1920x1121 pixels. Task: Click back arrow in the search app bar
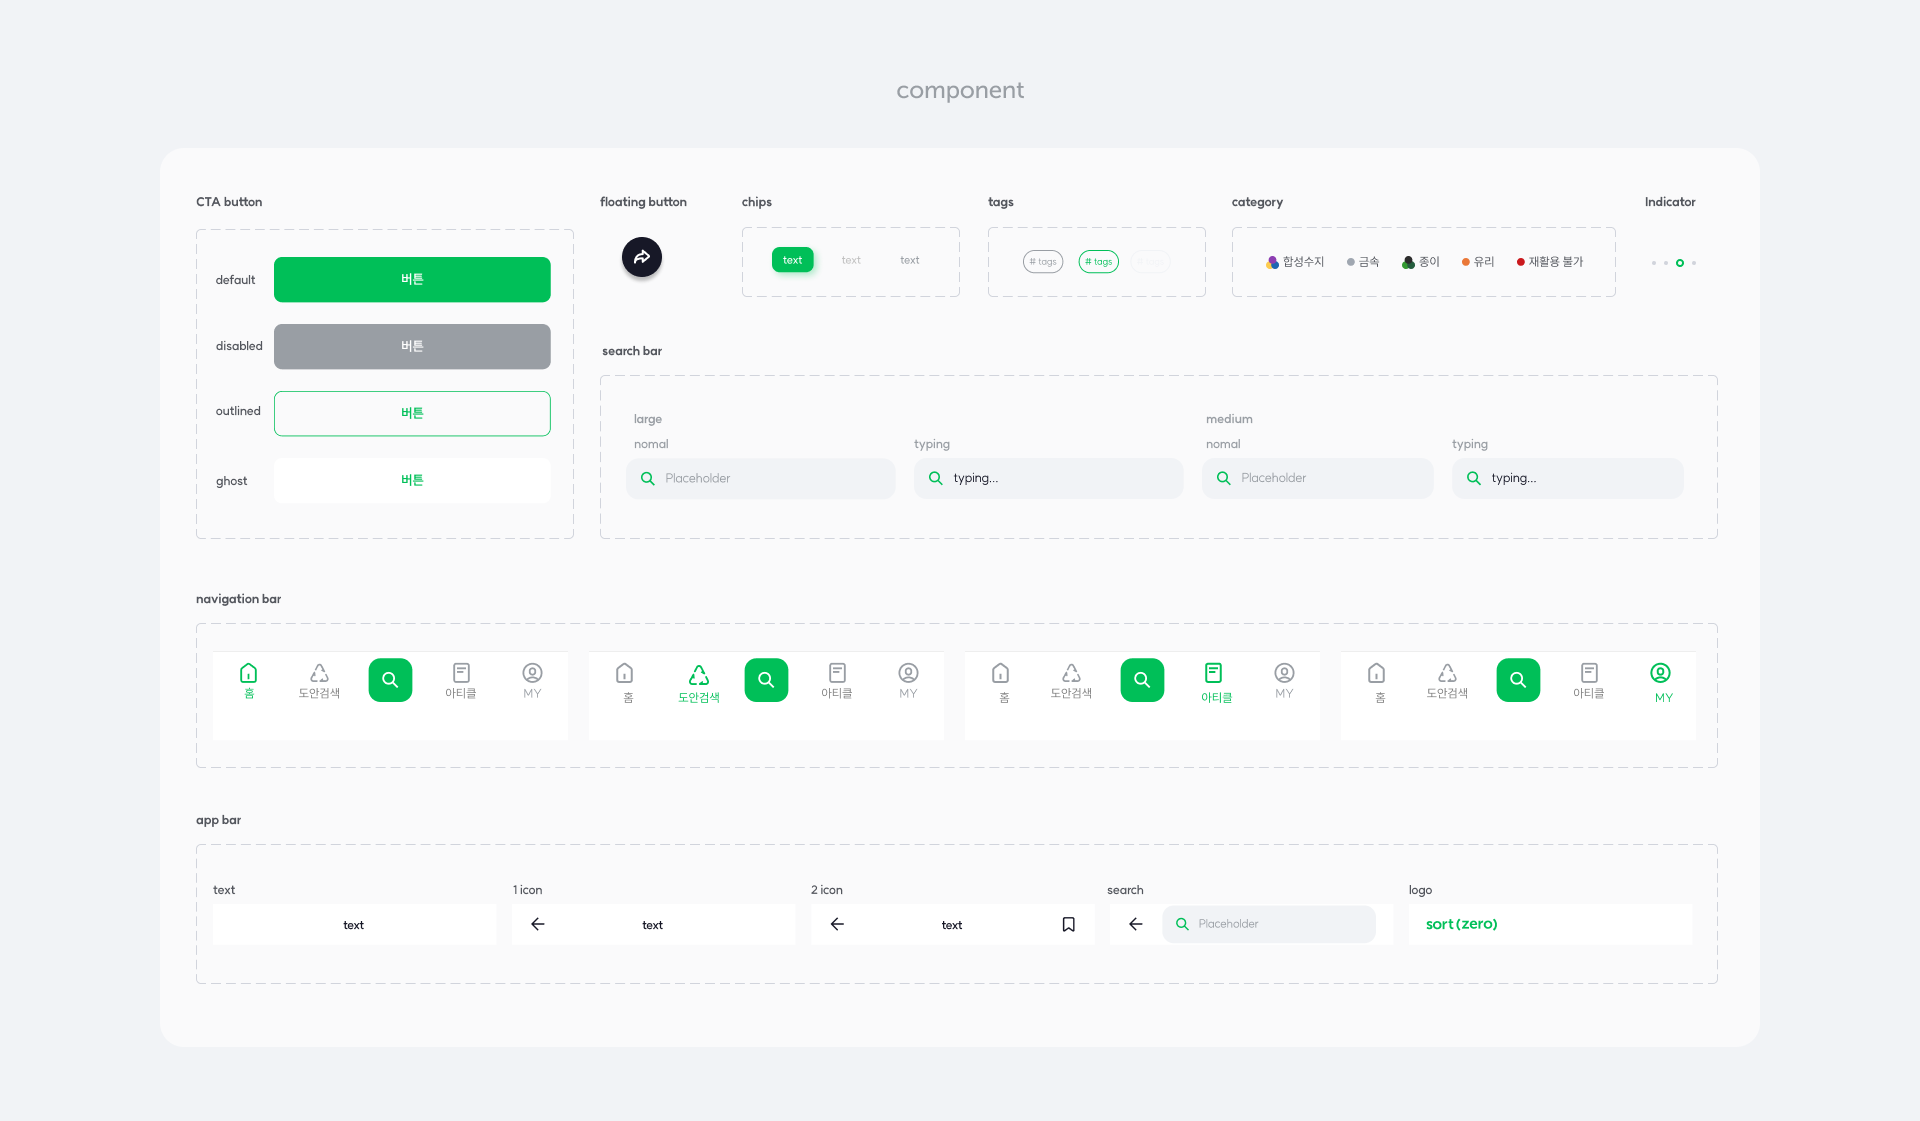(1136, 924)
